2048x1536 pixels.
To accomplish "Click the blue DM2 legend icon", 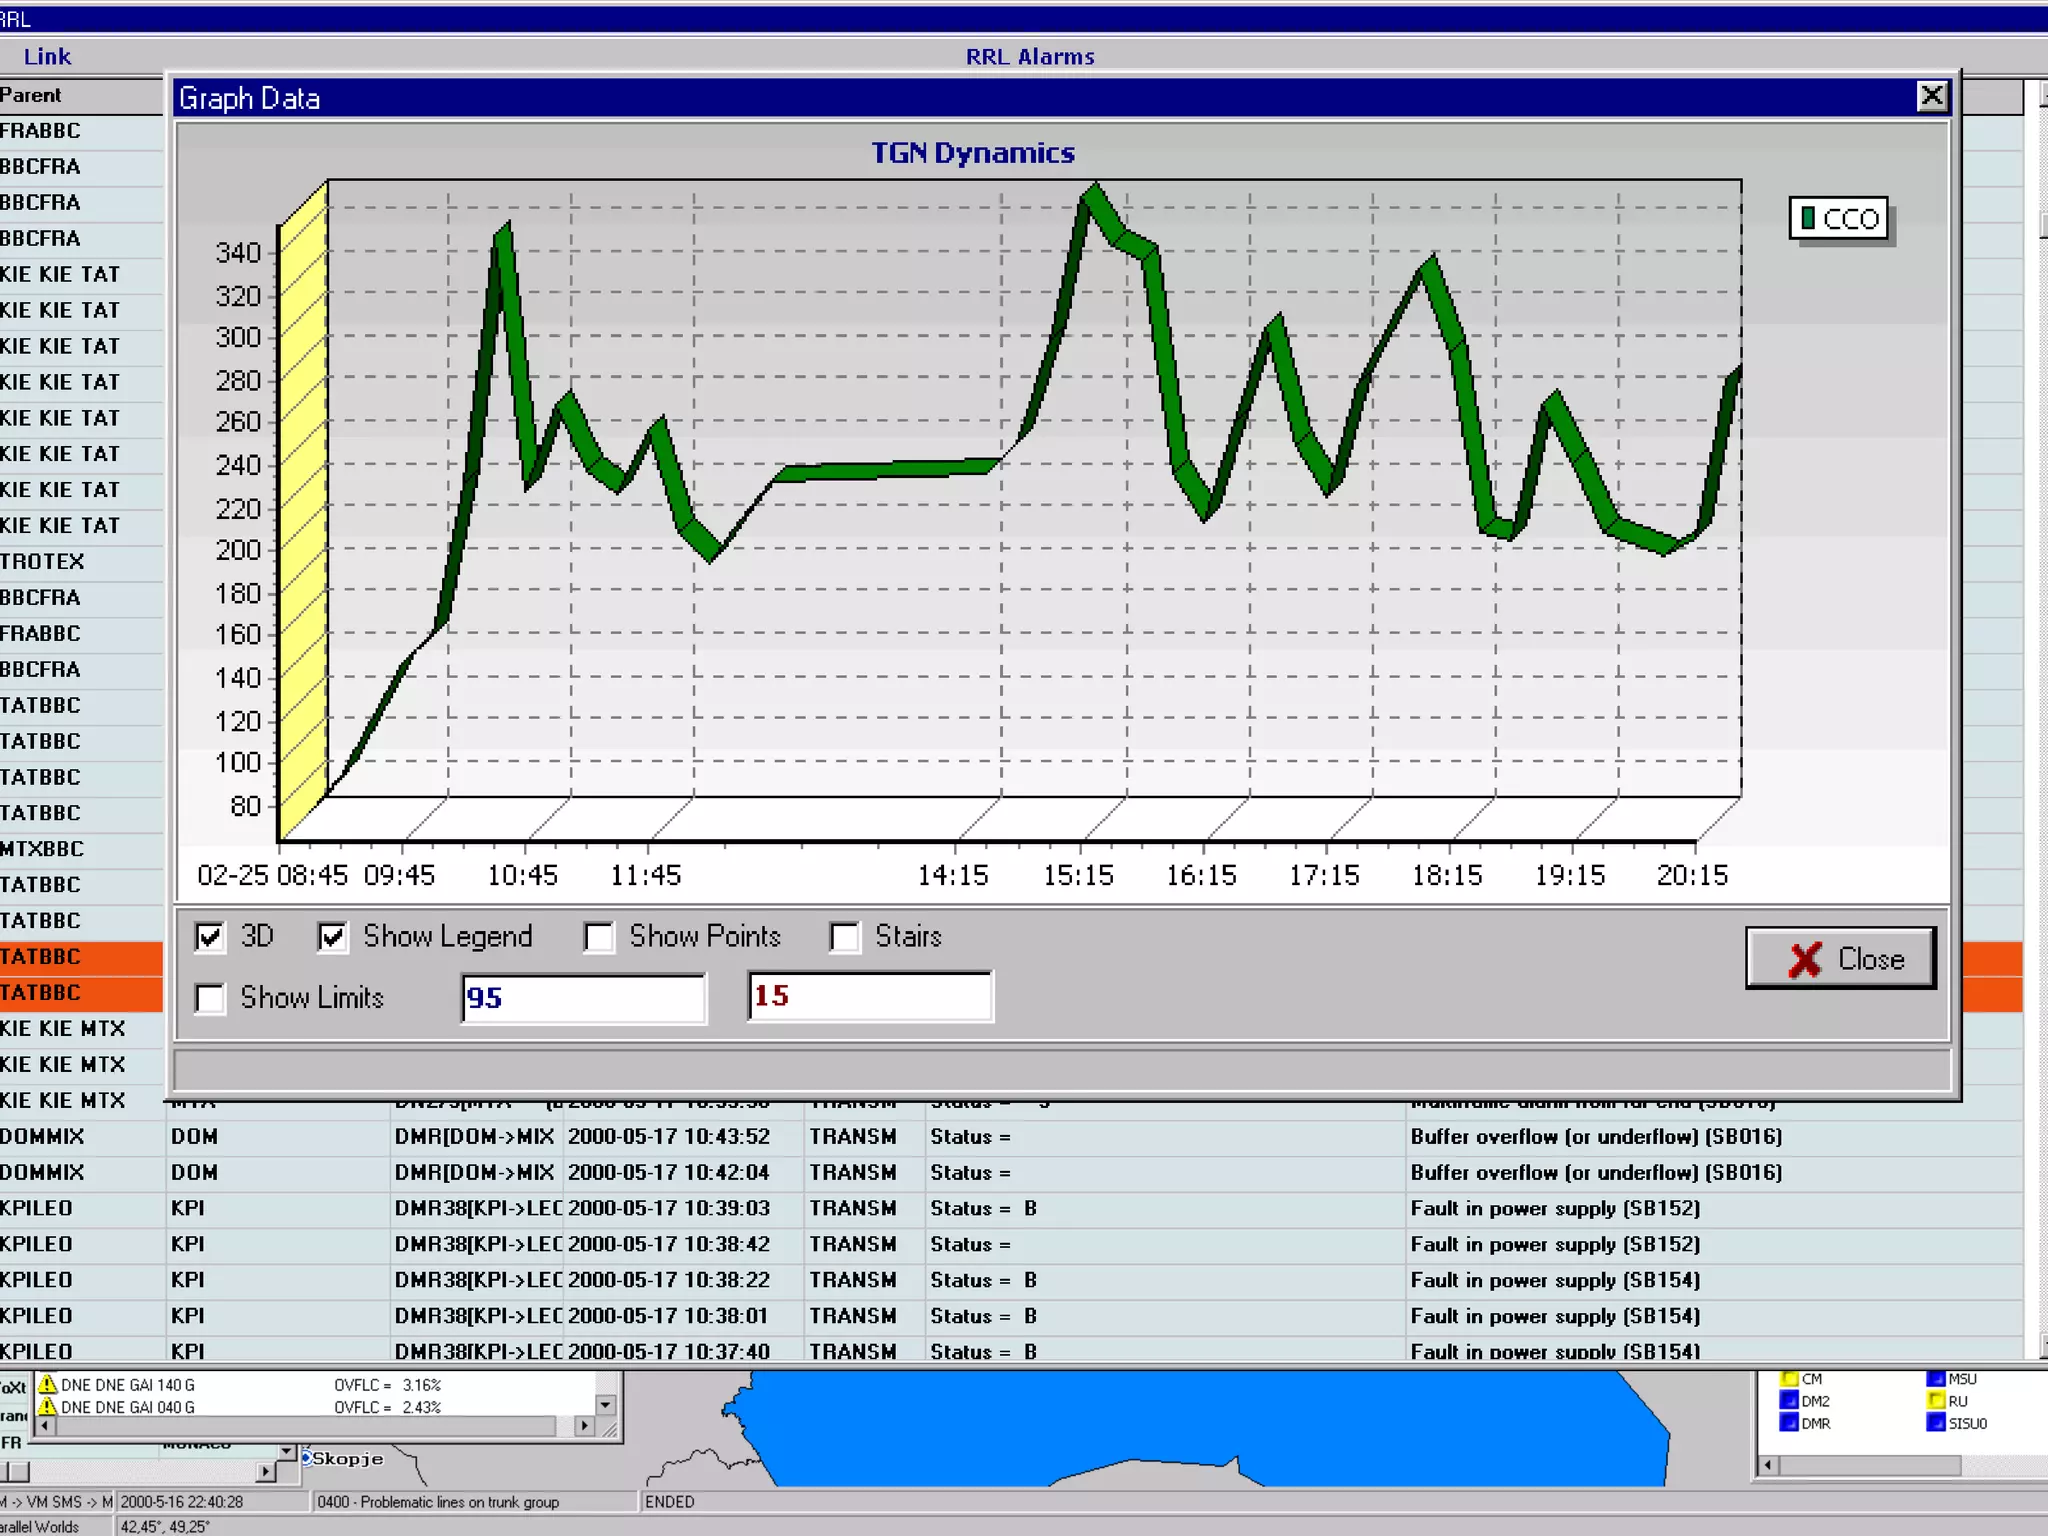I will 1789,1400.
